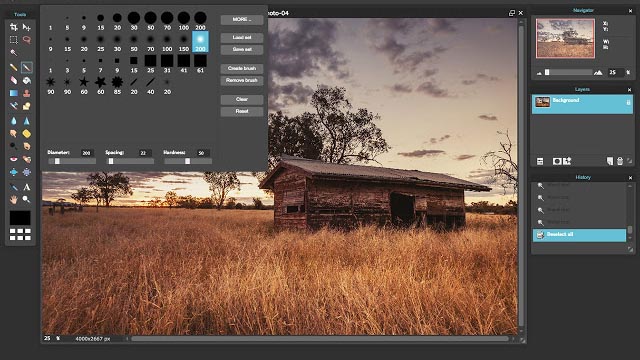The width and height of the screenshot is (640, 360).
Task: Open layer styles in Layers panel
Action: [x=567, y=161]
